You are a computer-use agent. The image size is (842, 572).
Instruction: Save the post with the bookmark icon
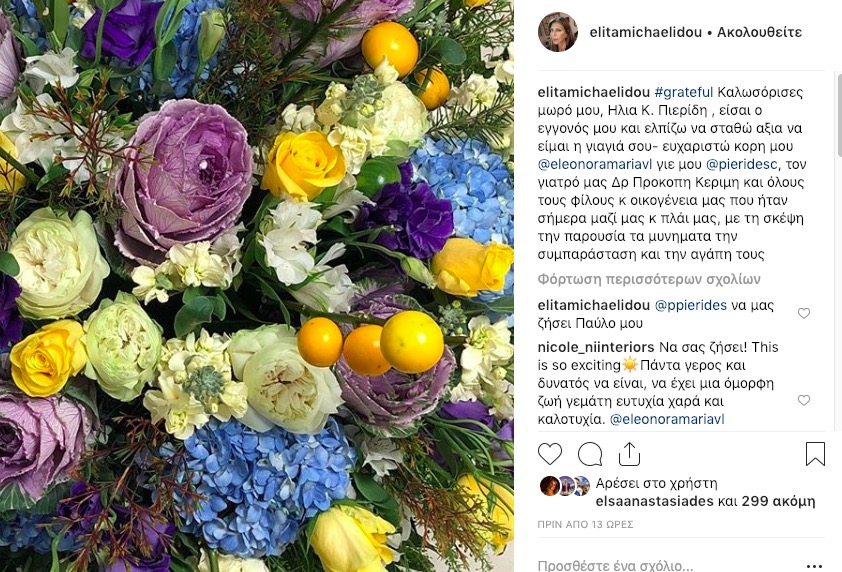tap(815, 453)
